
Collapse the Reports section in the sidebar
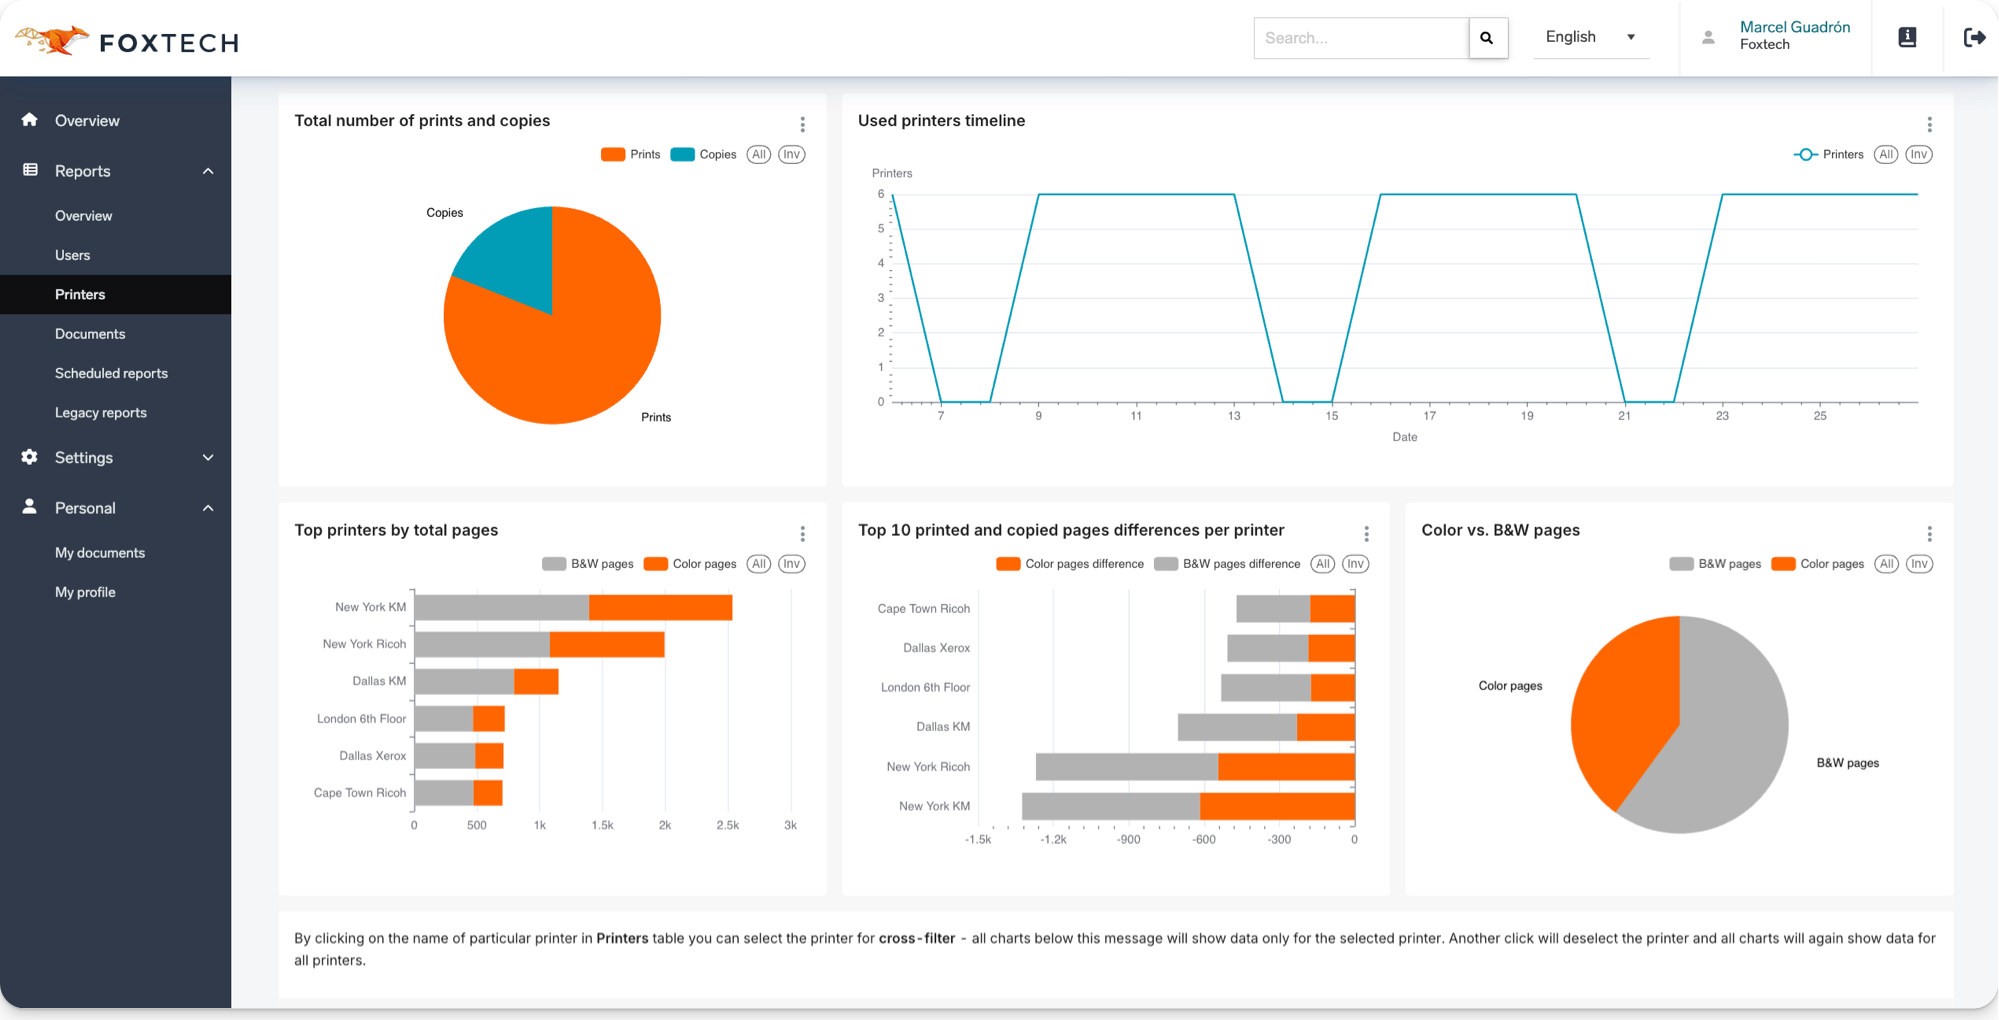click(116, 170)
